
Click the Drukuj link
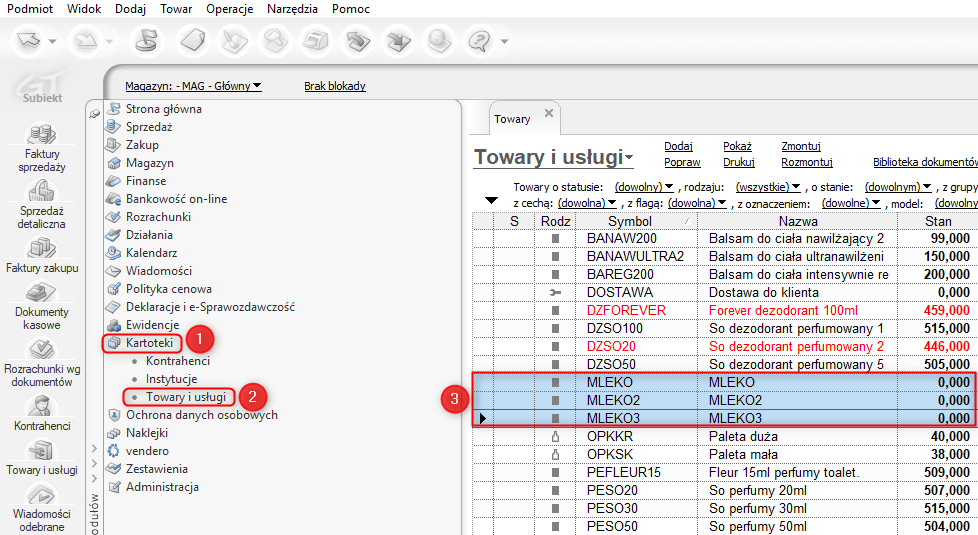click(x=739, y=162)
